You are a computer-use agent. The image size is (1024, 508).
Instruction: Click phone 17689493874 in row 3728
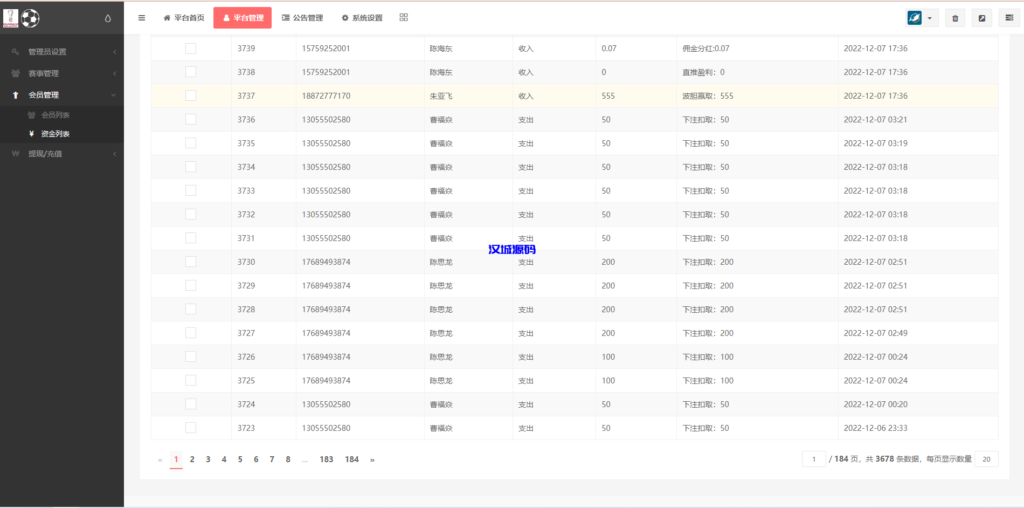pyautogui.click(x=326, y=310)
